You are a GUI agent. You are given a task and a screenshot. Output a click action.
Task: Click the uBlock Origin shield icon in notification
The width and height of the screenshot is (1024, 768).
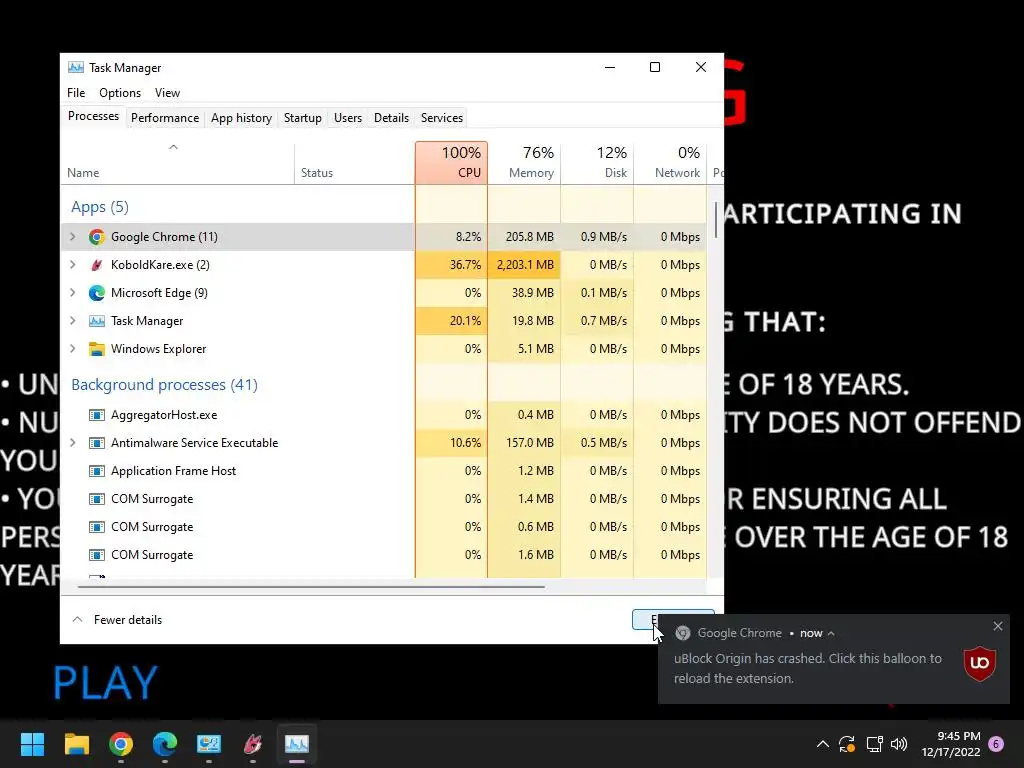(x=980, y=664)
